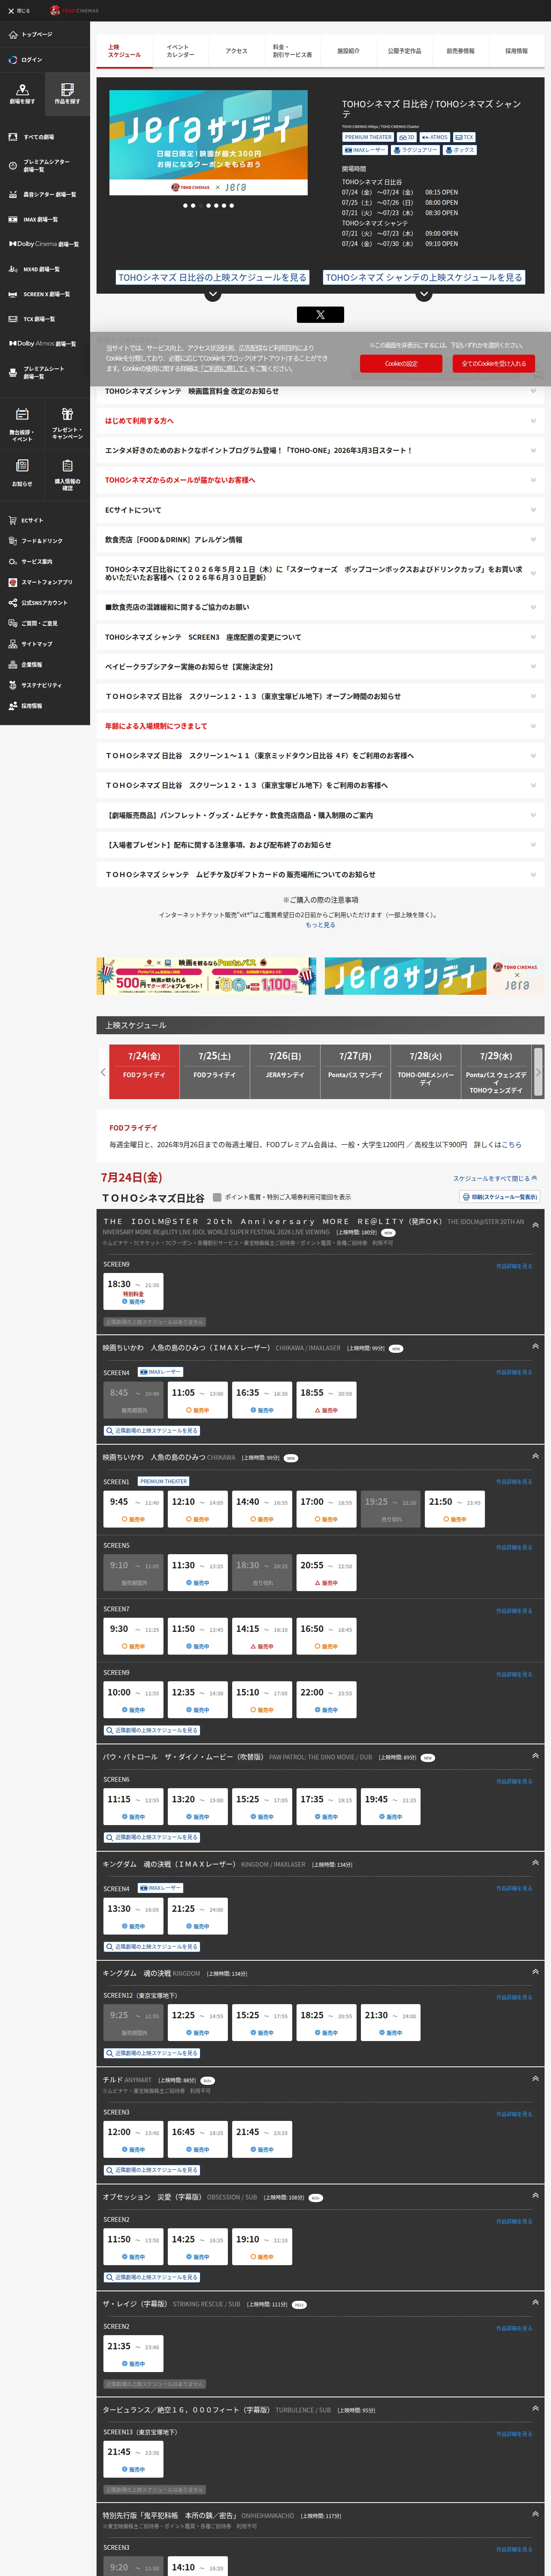The image size is (551, 2576).
Task: Open TCX 劇場一覧 sidebar item
Action: [45, 319]
